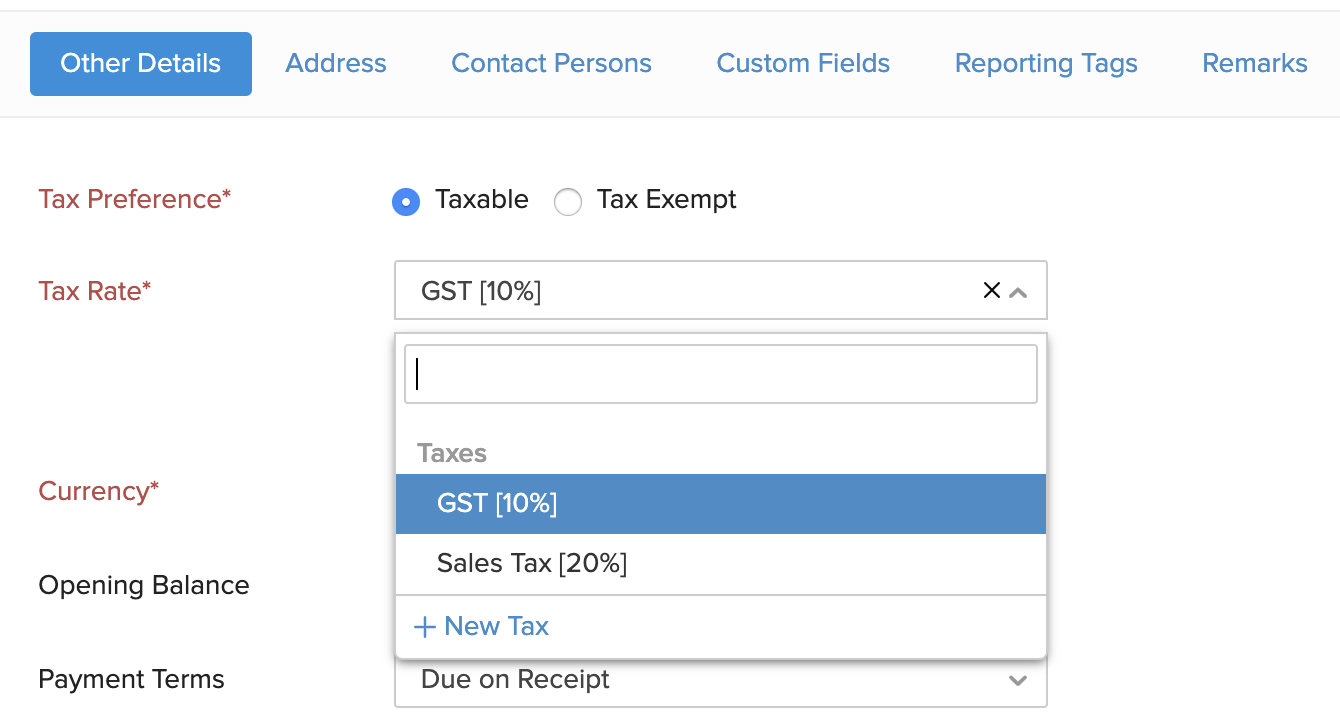Select the Taxable radio button
The height and width of the screenshot is (724, 1340).
pos(406,201)
